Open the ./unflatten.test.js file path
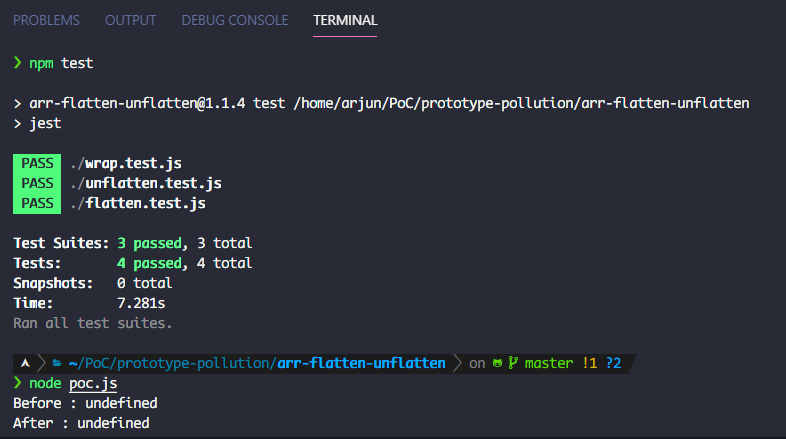The width and height of the screenshot is (786, 439). point(146,183)
